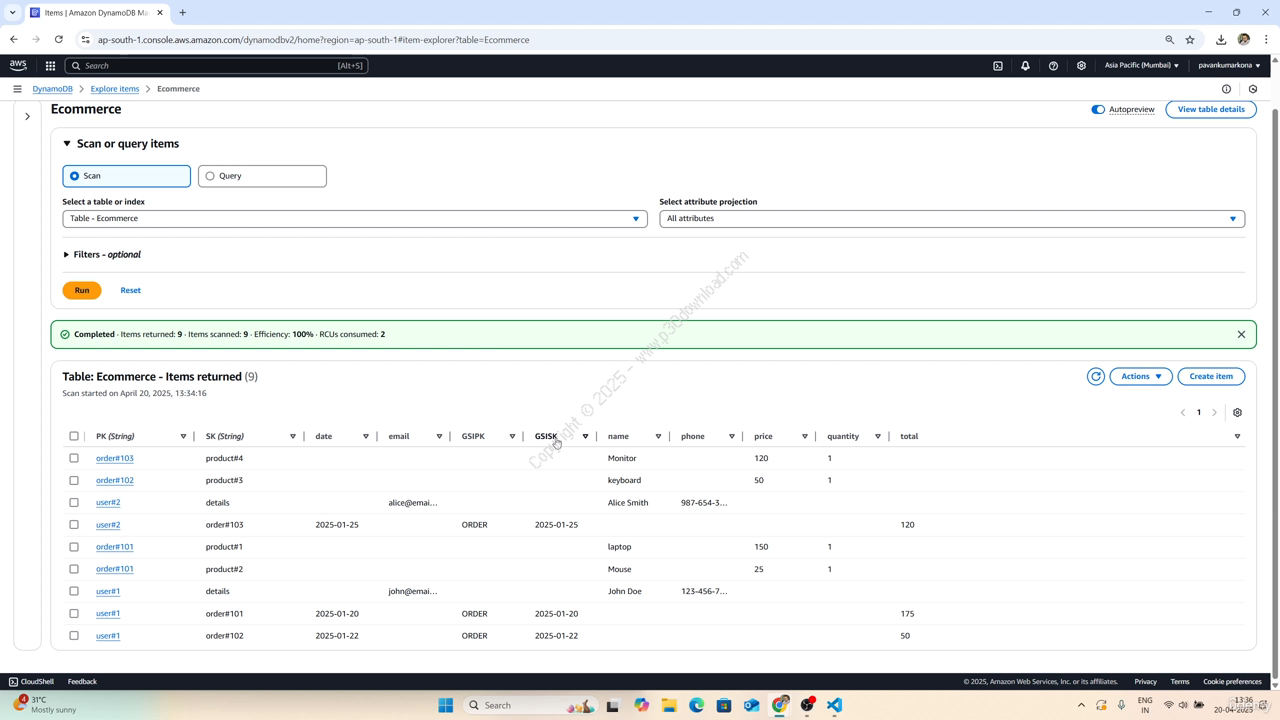Image resolution: width=1280 pixels, height=720 pixels.
Task: Toggle the Autopreview switch
Action: [1098, 109]
